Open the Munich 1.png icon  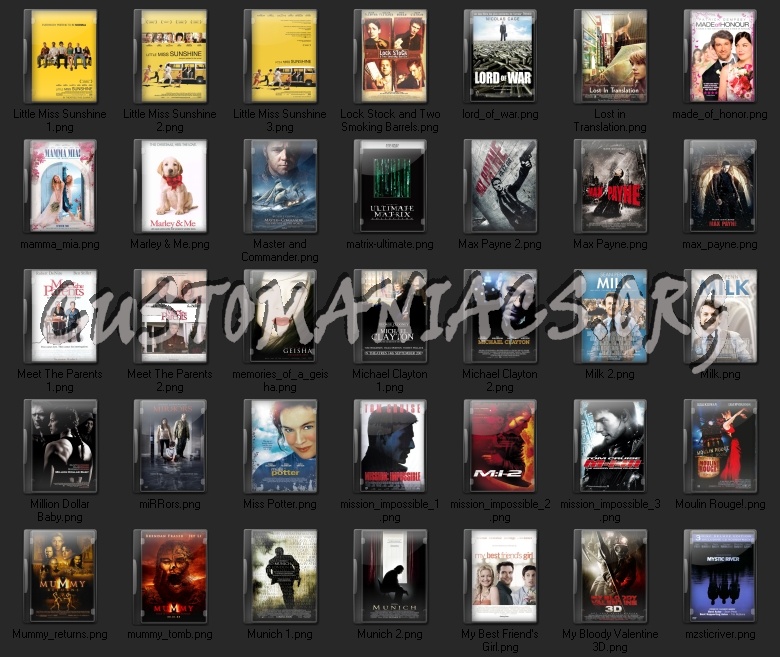pyautogui.click(x=280, y=576)
